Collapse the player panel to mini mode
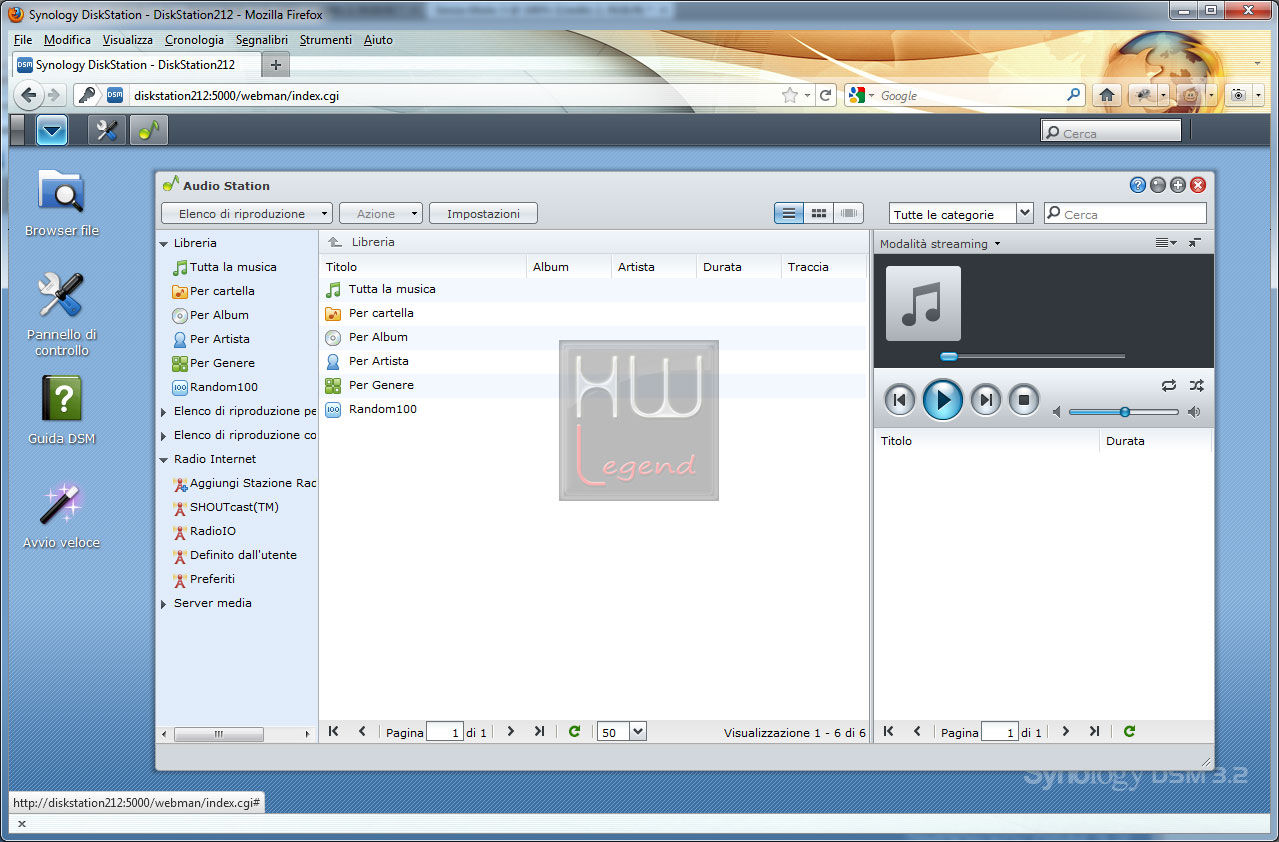The width and height of the screenshot is (1279, 842). pos(1196,243)
